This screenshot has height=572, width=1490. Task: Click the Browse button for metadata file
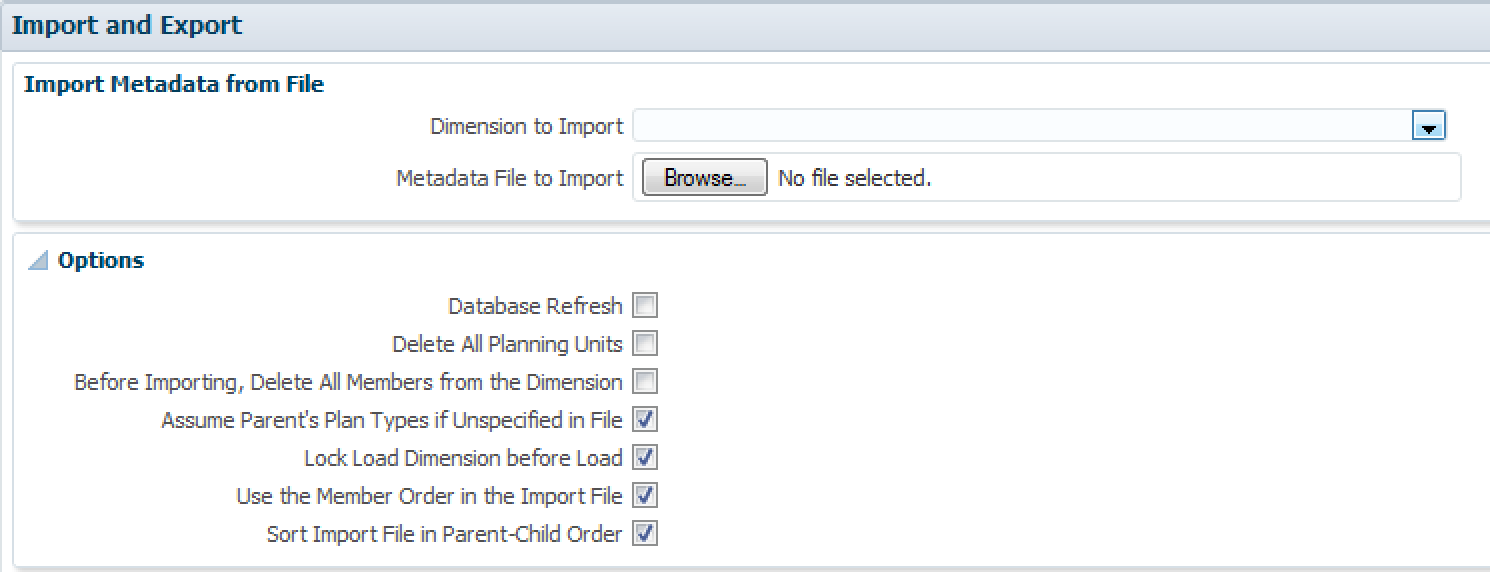[x=704, y=178]
